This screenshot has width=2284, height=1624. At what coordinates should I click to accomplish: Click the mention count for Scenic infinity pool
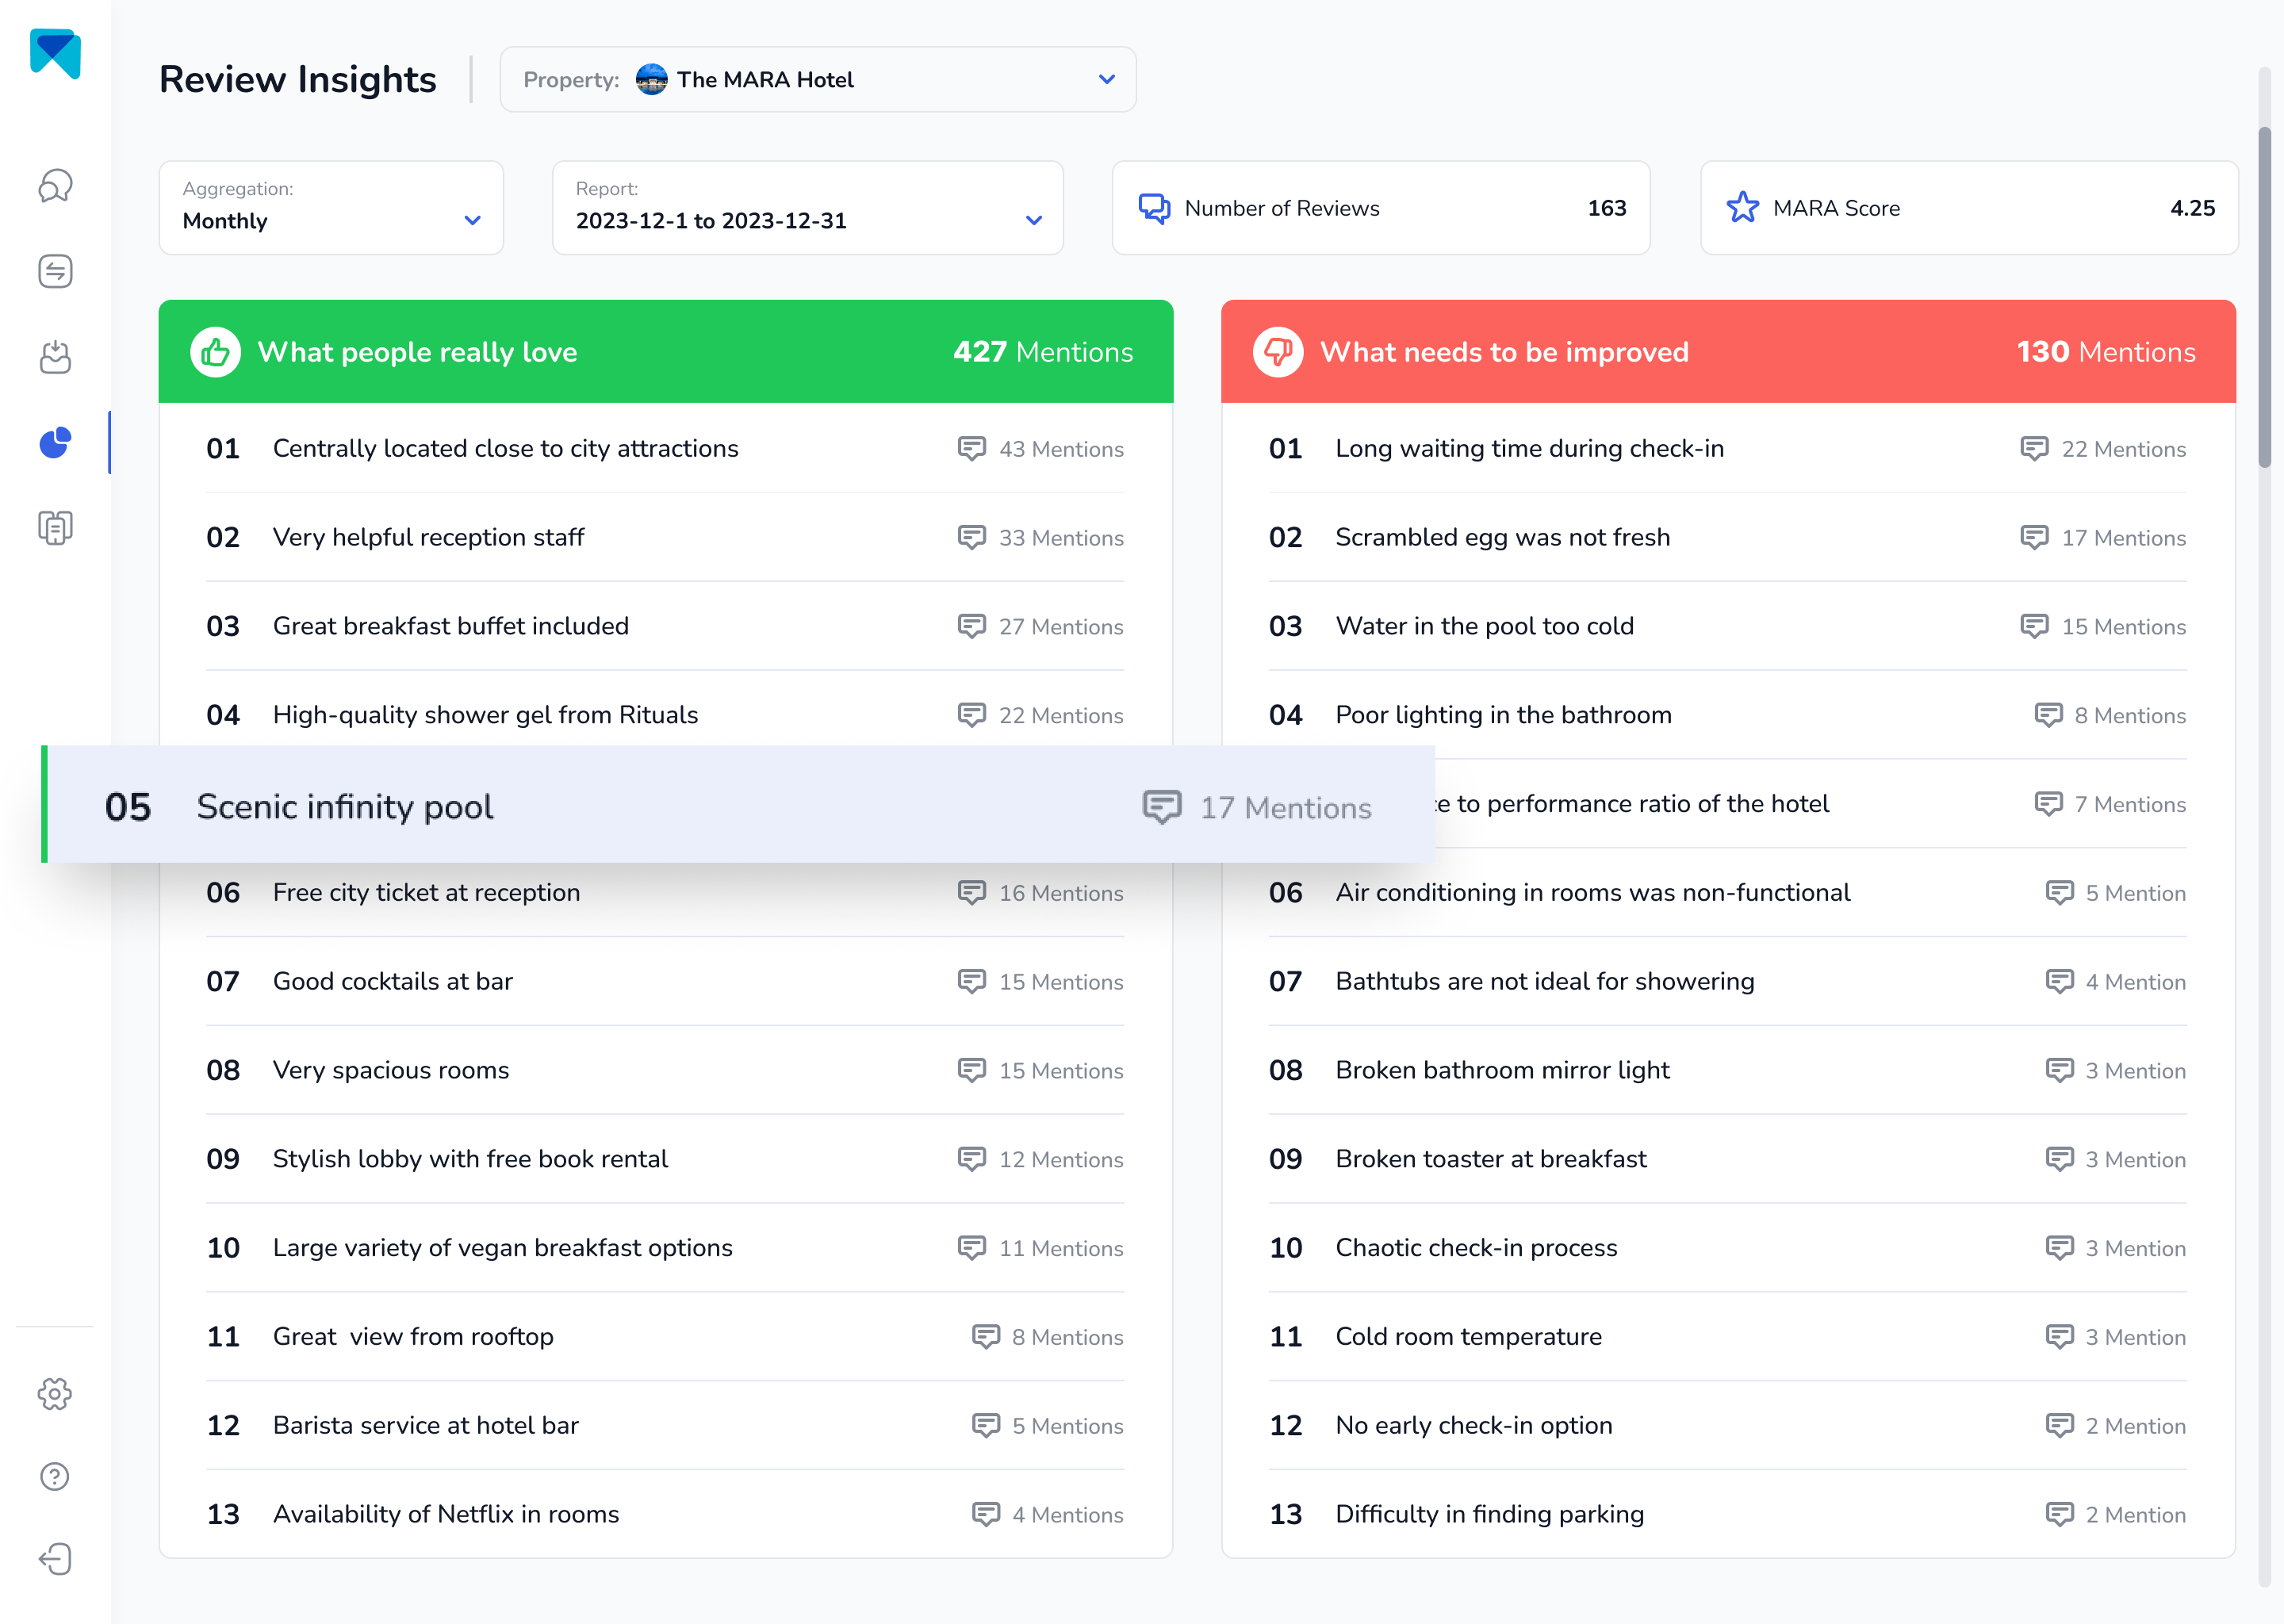coord(1284,806)
